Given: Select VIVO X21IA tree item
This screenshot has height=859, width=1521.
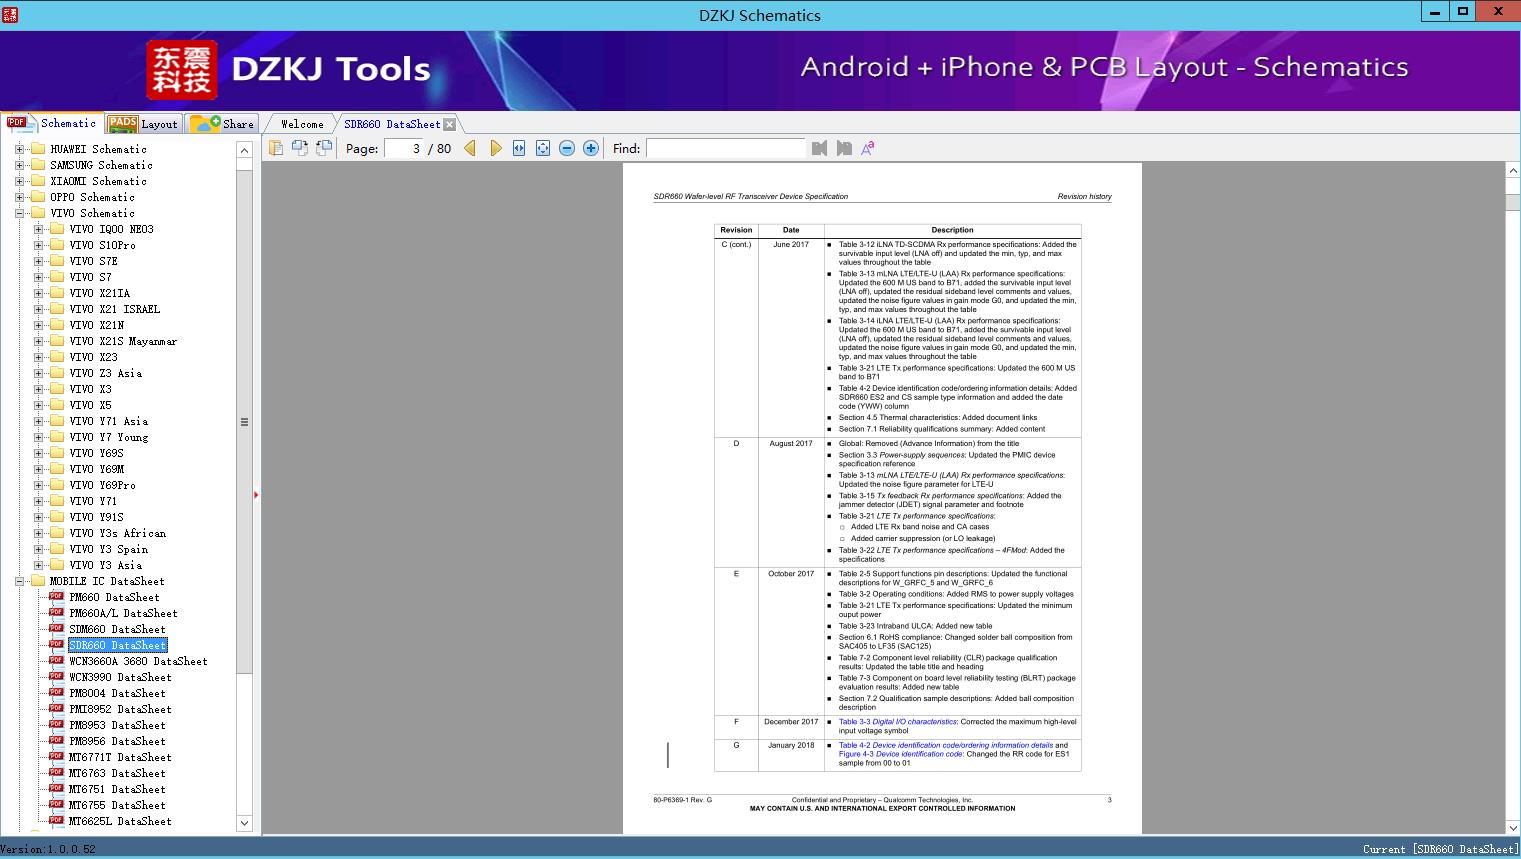Looking at the screenshot, I should [99, 293].
